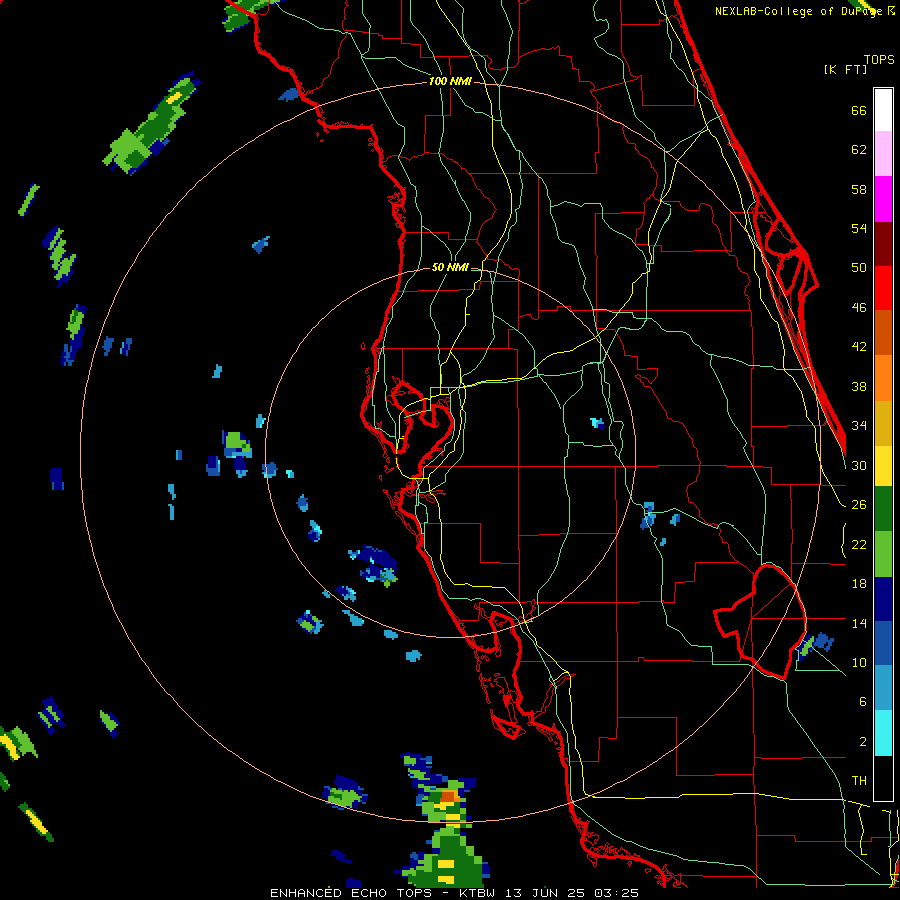Click the navy 18 kft legend swatch
The image size is (900, 900).
pos(883,599)
